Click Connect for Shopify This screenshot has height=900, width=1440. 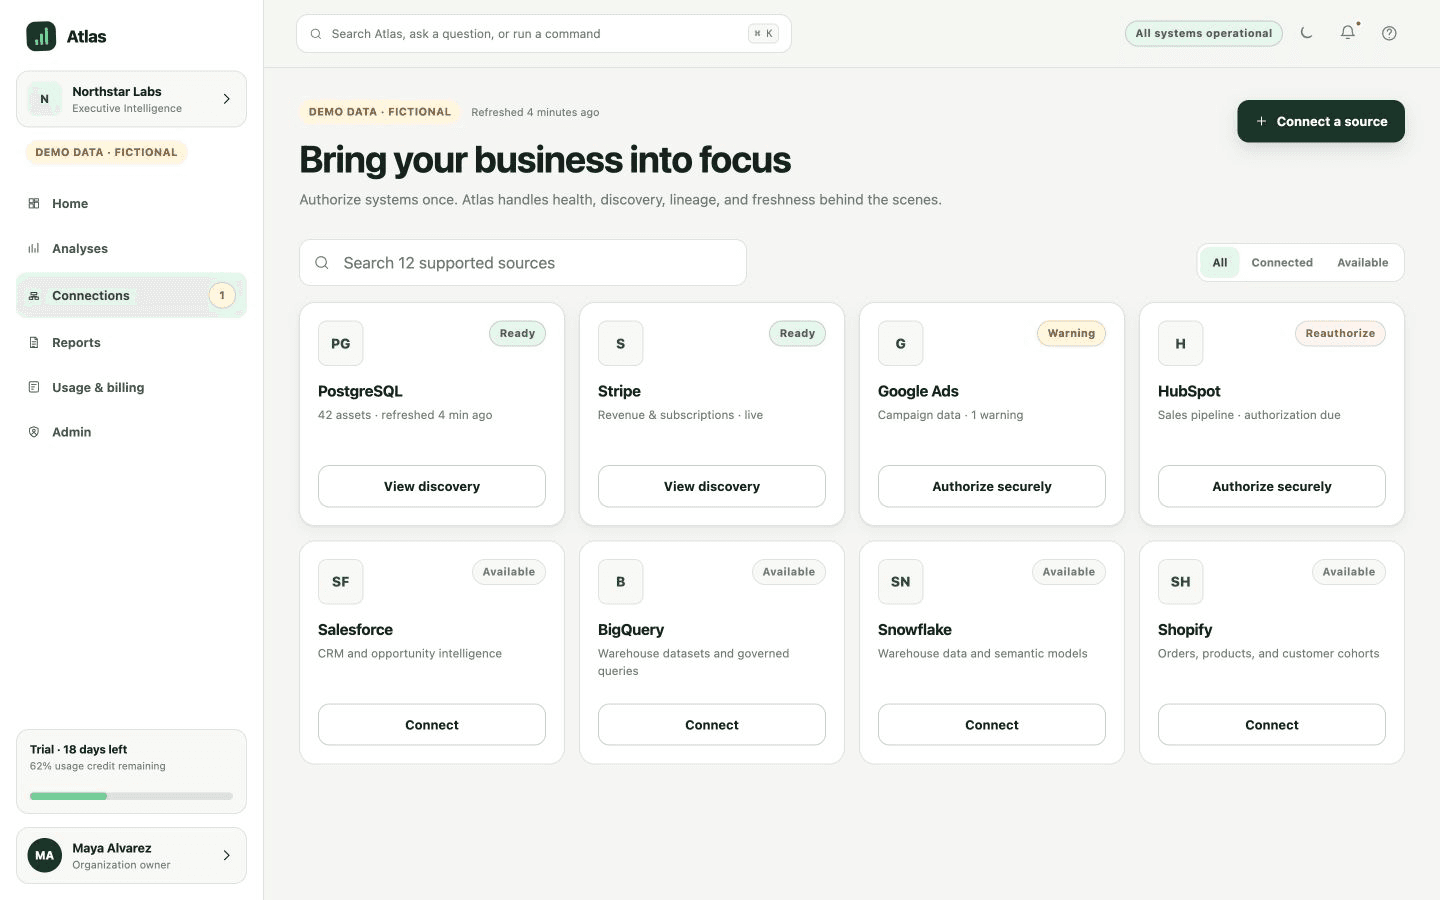coord(1272,725)
